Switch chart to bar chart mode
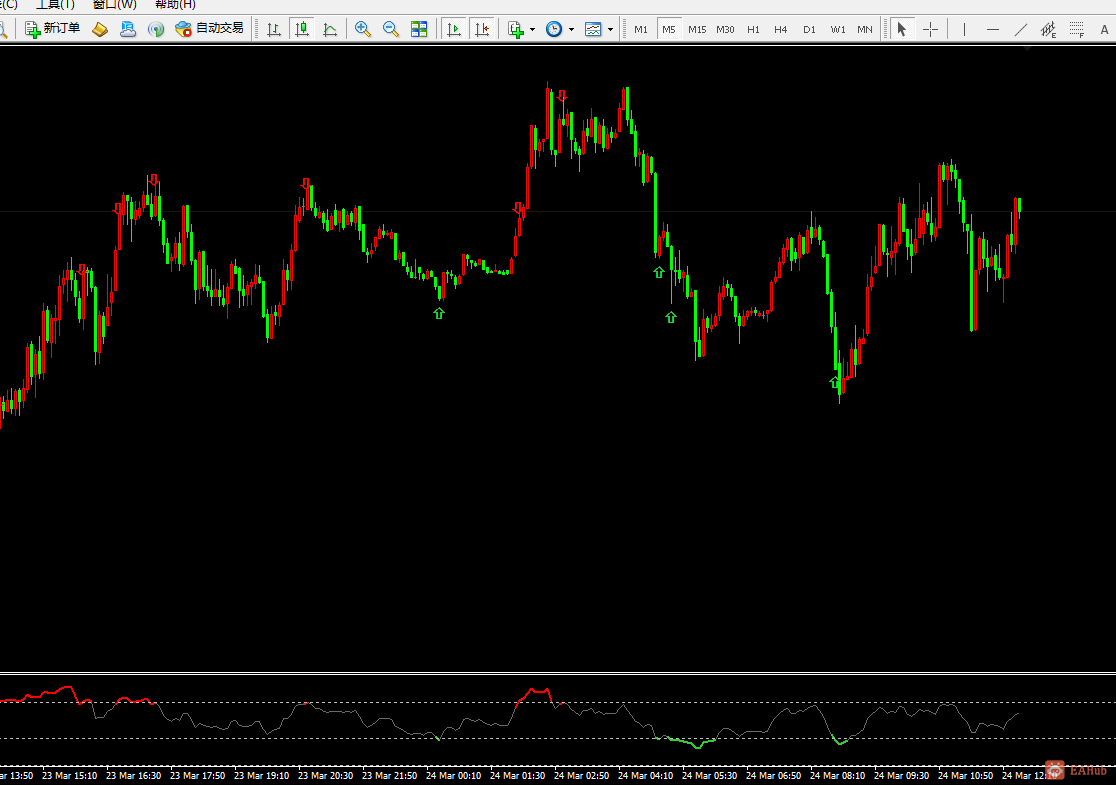This screenshot has height=785, width=1116. pyautogui.click(x=274, y=29)
